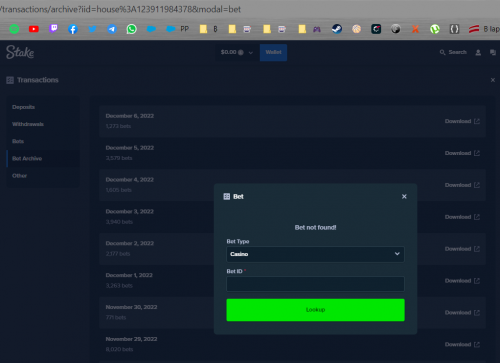Expand the $0.00 balance currency dropdown
Image resolution: width=500 pixels, height=363 pixels.
(x=237, y=52)
